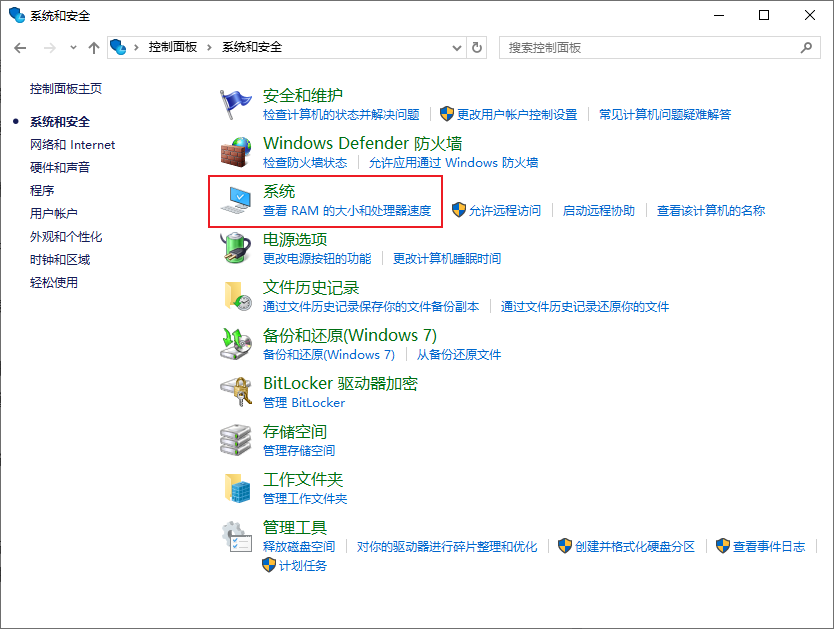Open 管理 BitLocker link
The image size is (834, 629).
coord(304,402)
